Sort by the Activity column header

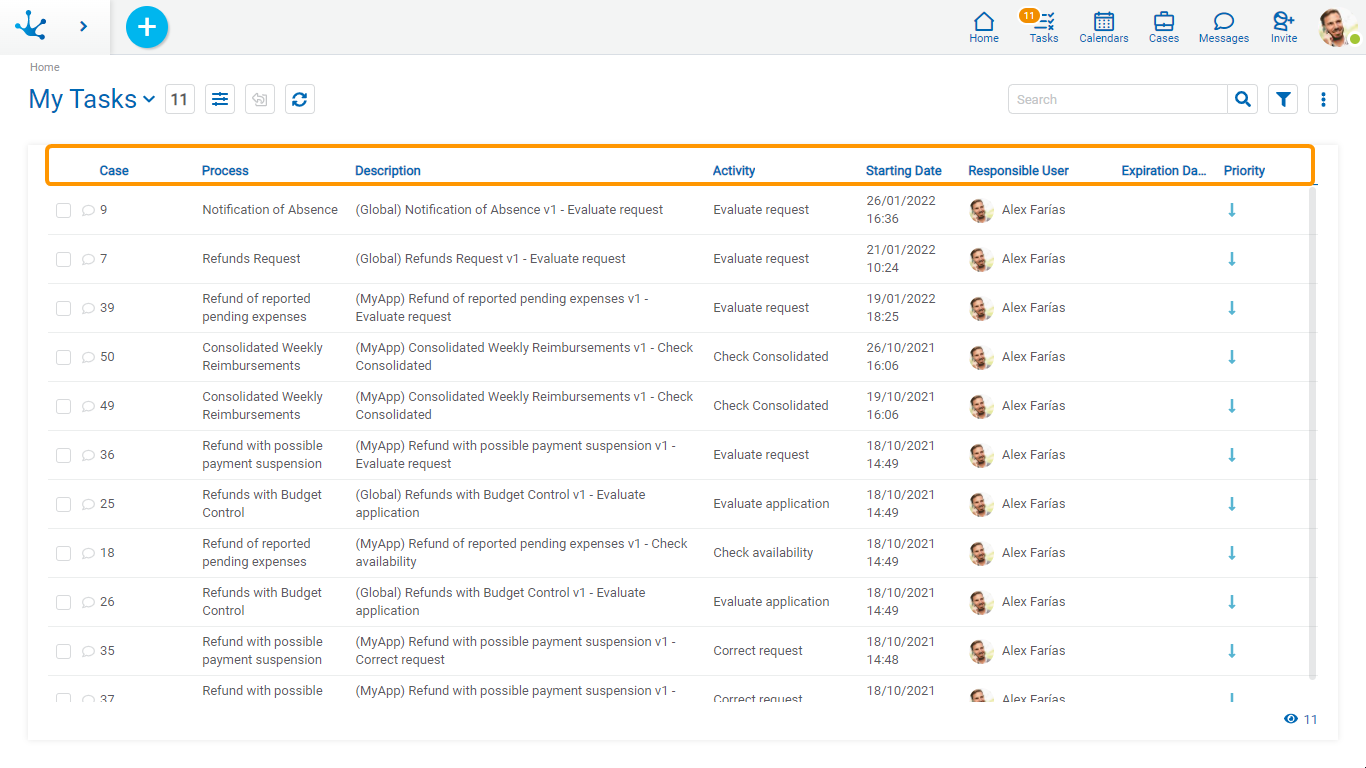coord(734,171)
